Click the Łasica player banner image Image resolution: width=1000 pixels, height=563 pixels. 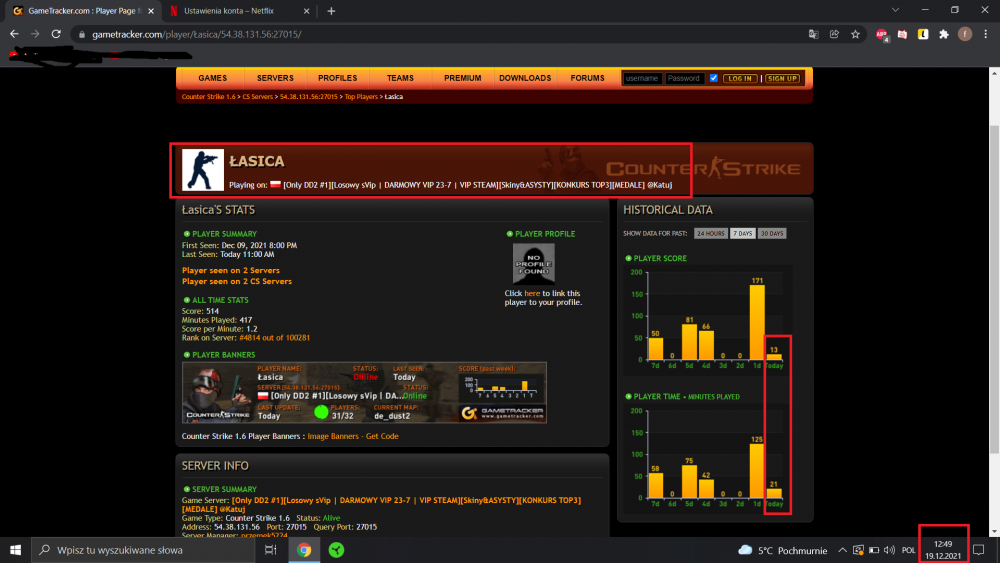[364, 392]
